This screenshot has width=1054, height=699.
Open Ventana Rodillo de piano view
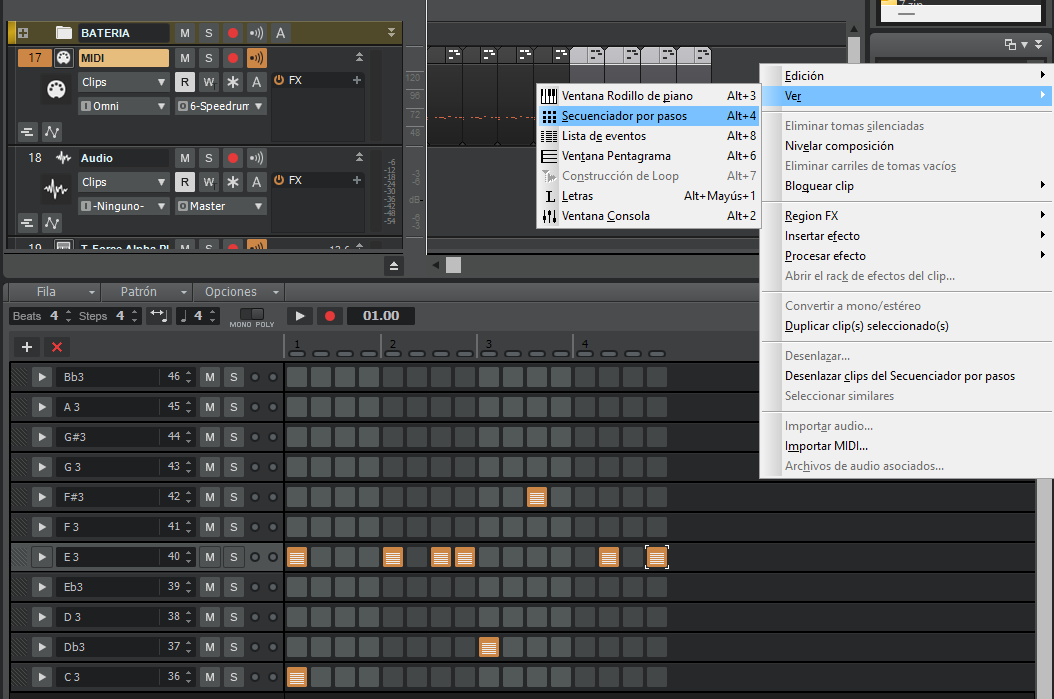point(649,95)
